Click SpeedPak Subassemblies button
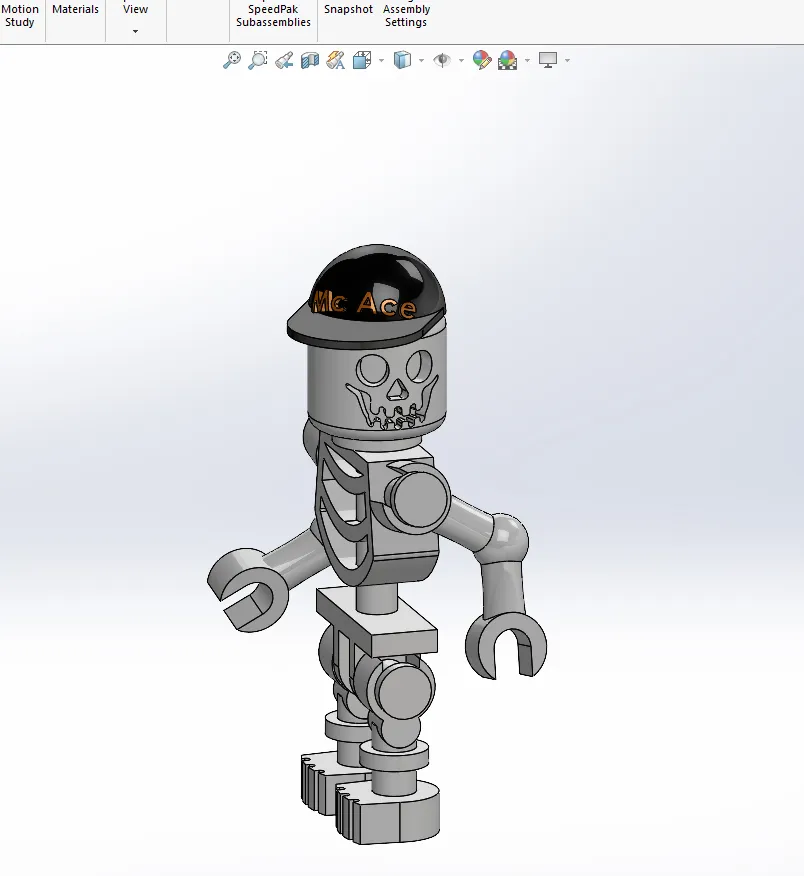The width and height of the screenshot is (804, 876). tap(273, 16)
